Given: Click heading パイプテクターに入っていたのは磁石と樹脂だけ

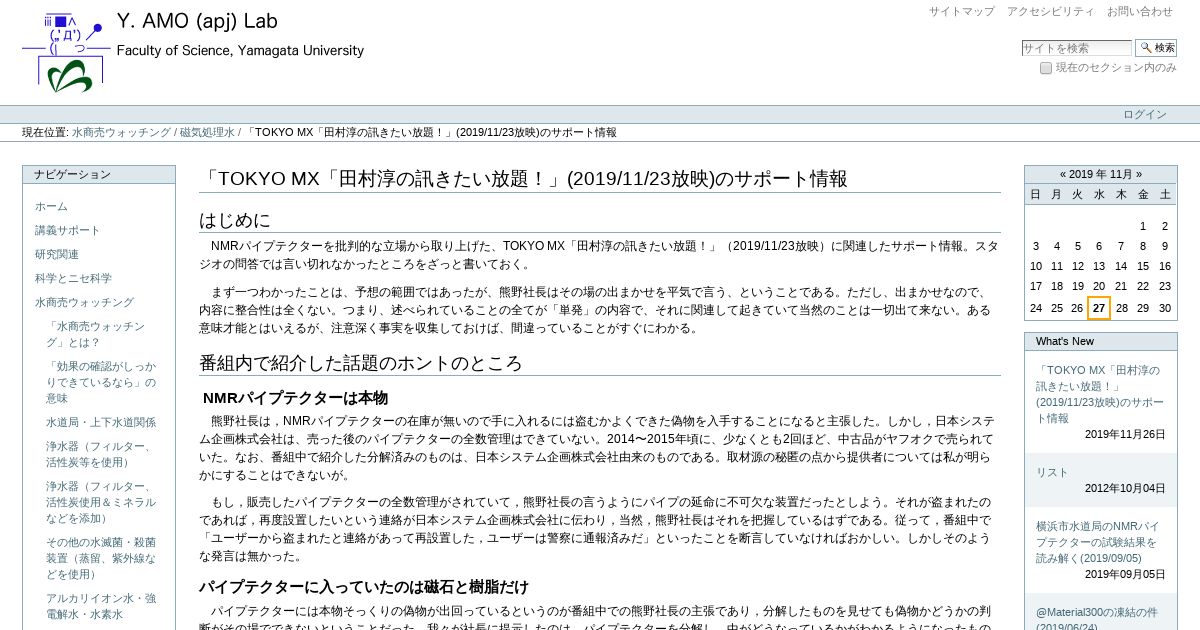Looking at the screenshot, I should pyautogui.click(x=364, y=586).
